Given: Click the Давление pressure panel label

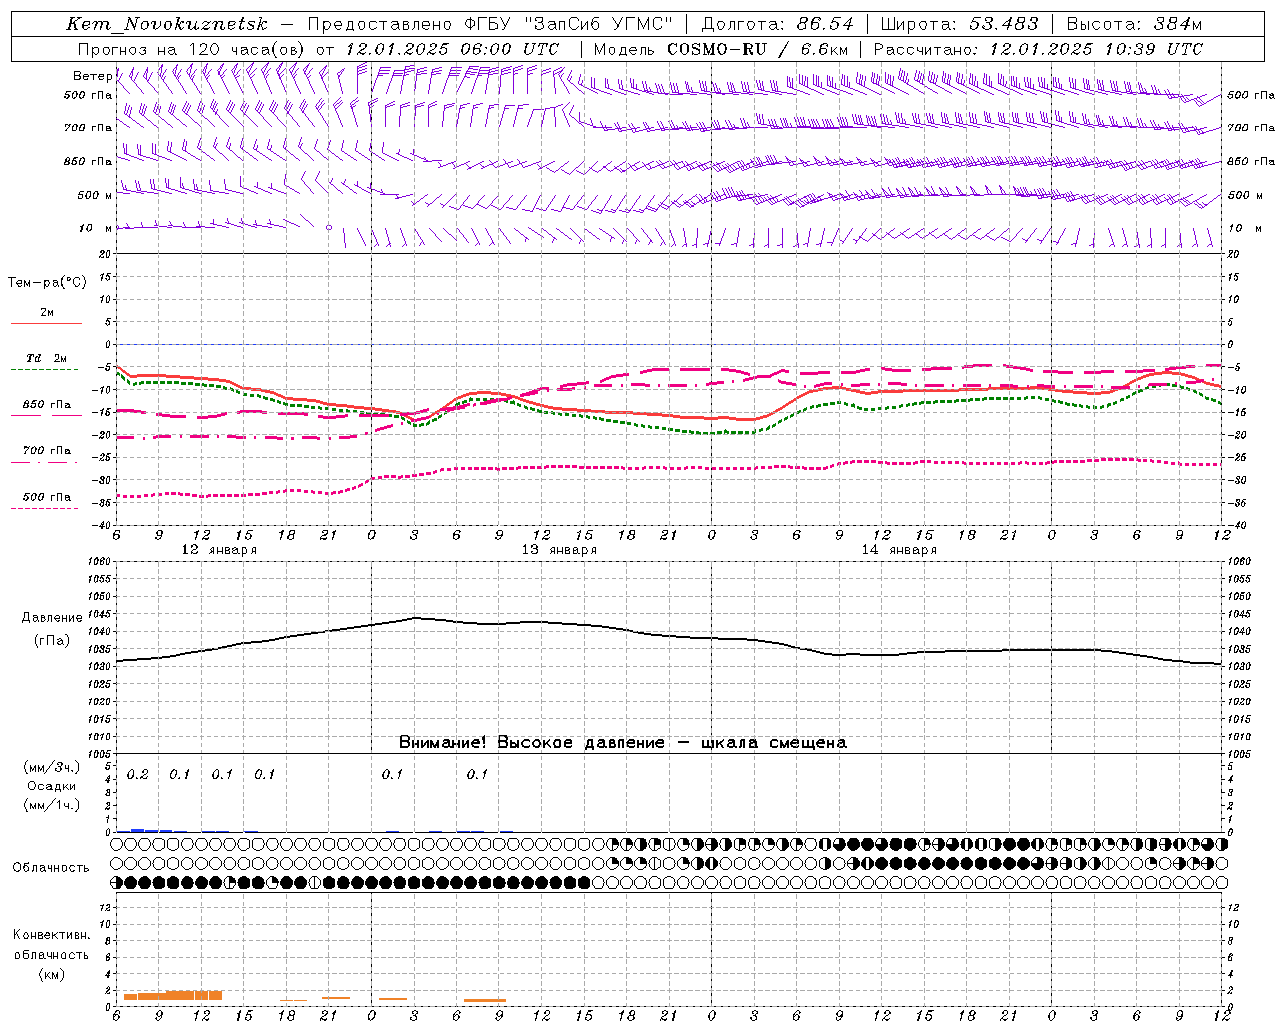Looking at the screenshot, I should 51,618.
